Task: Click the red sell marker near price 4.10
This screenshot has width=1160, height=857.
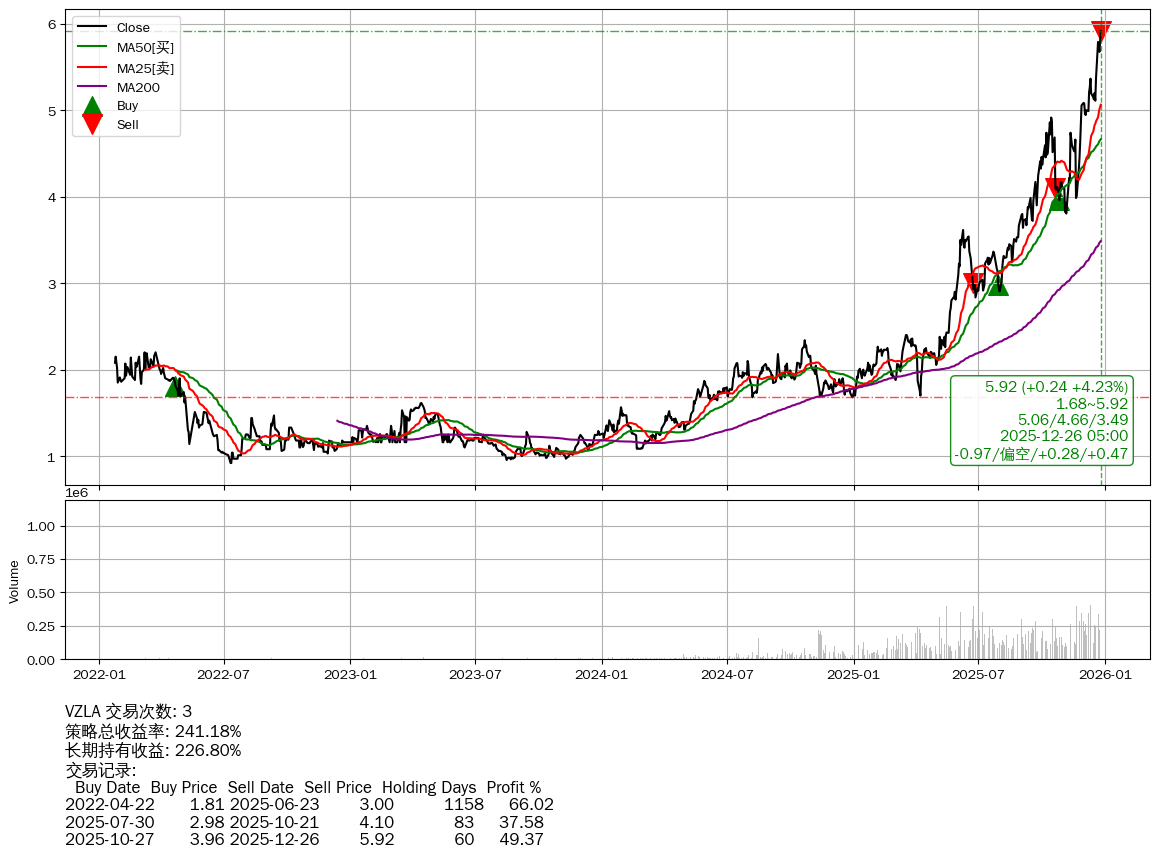Action: (x=1055, y=187)
